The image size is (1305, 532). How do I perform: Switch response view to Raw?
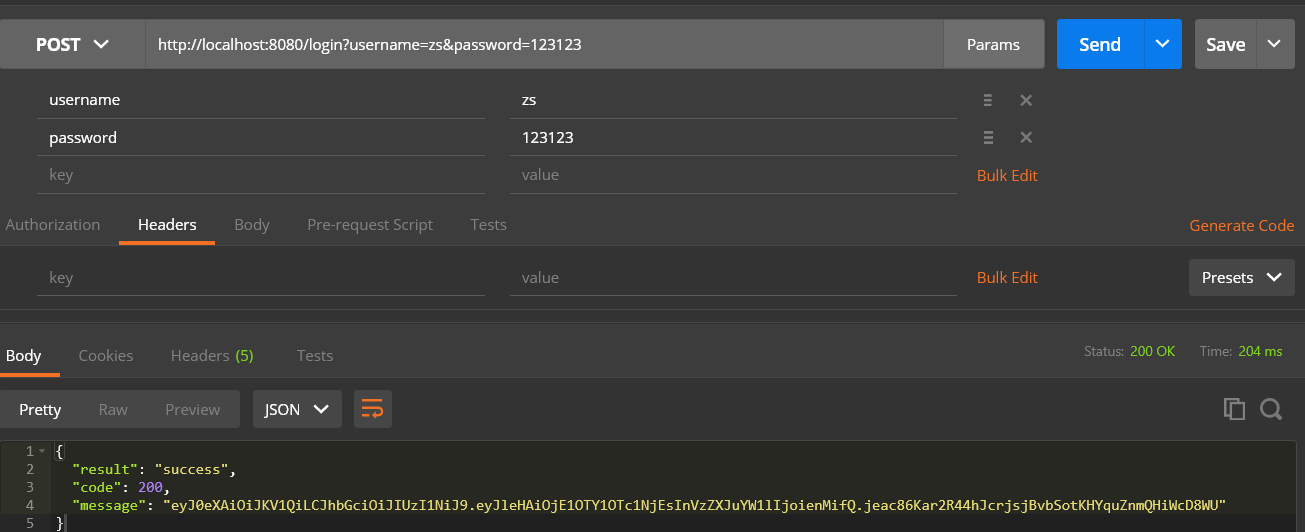(113, 409)
